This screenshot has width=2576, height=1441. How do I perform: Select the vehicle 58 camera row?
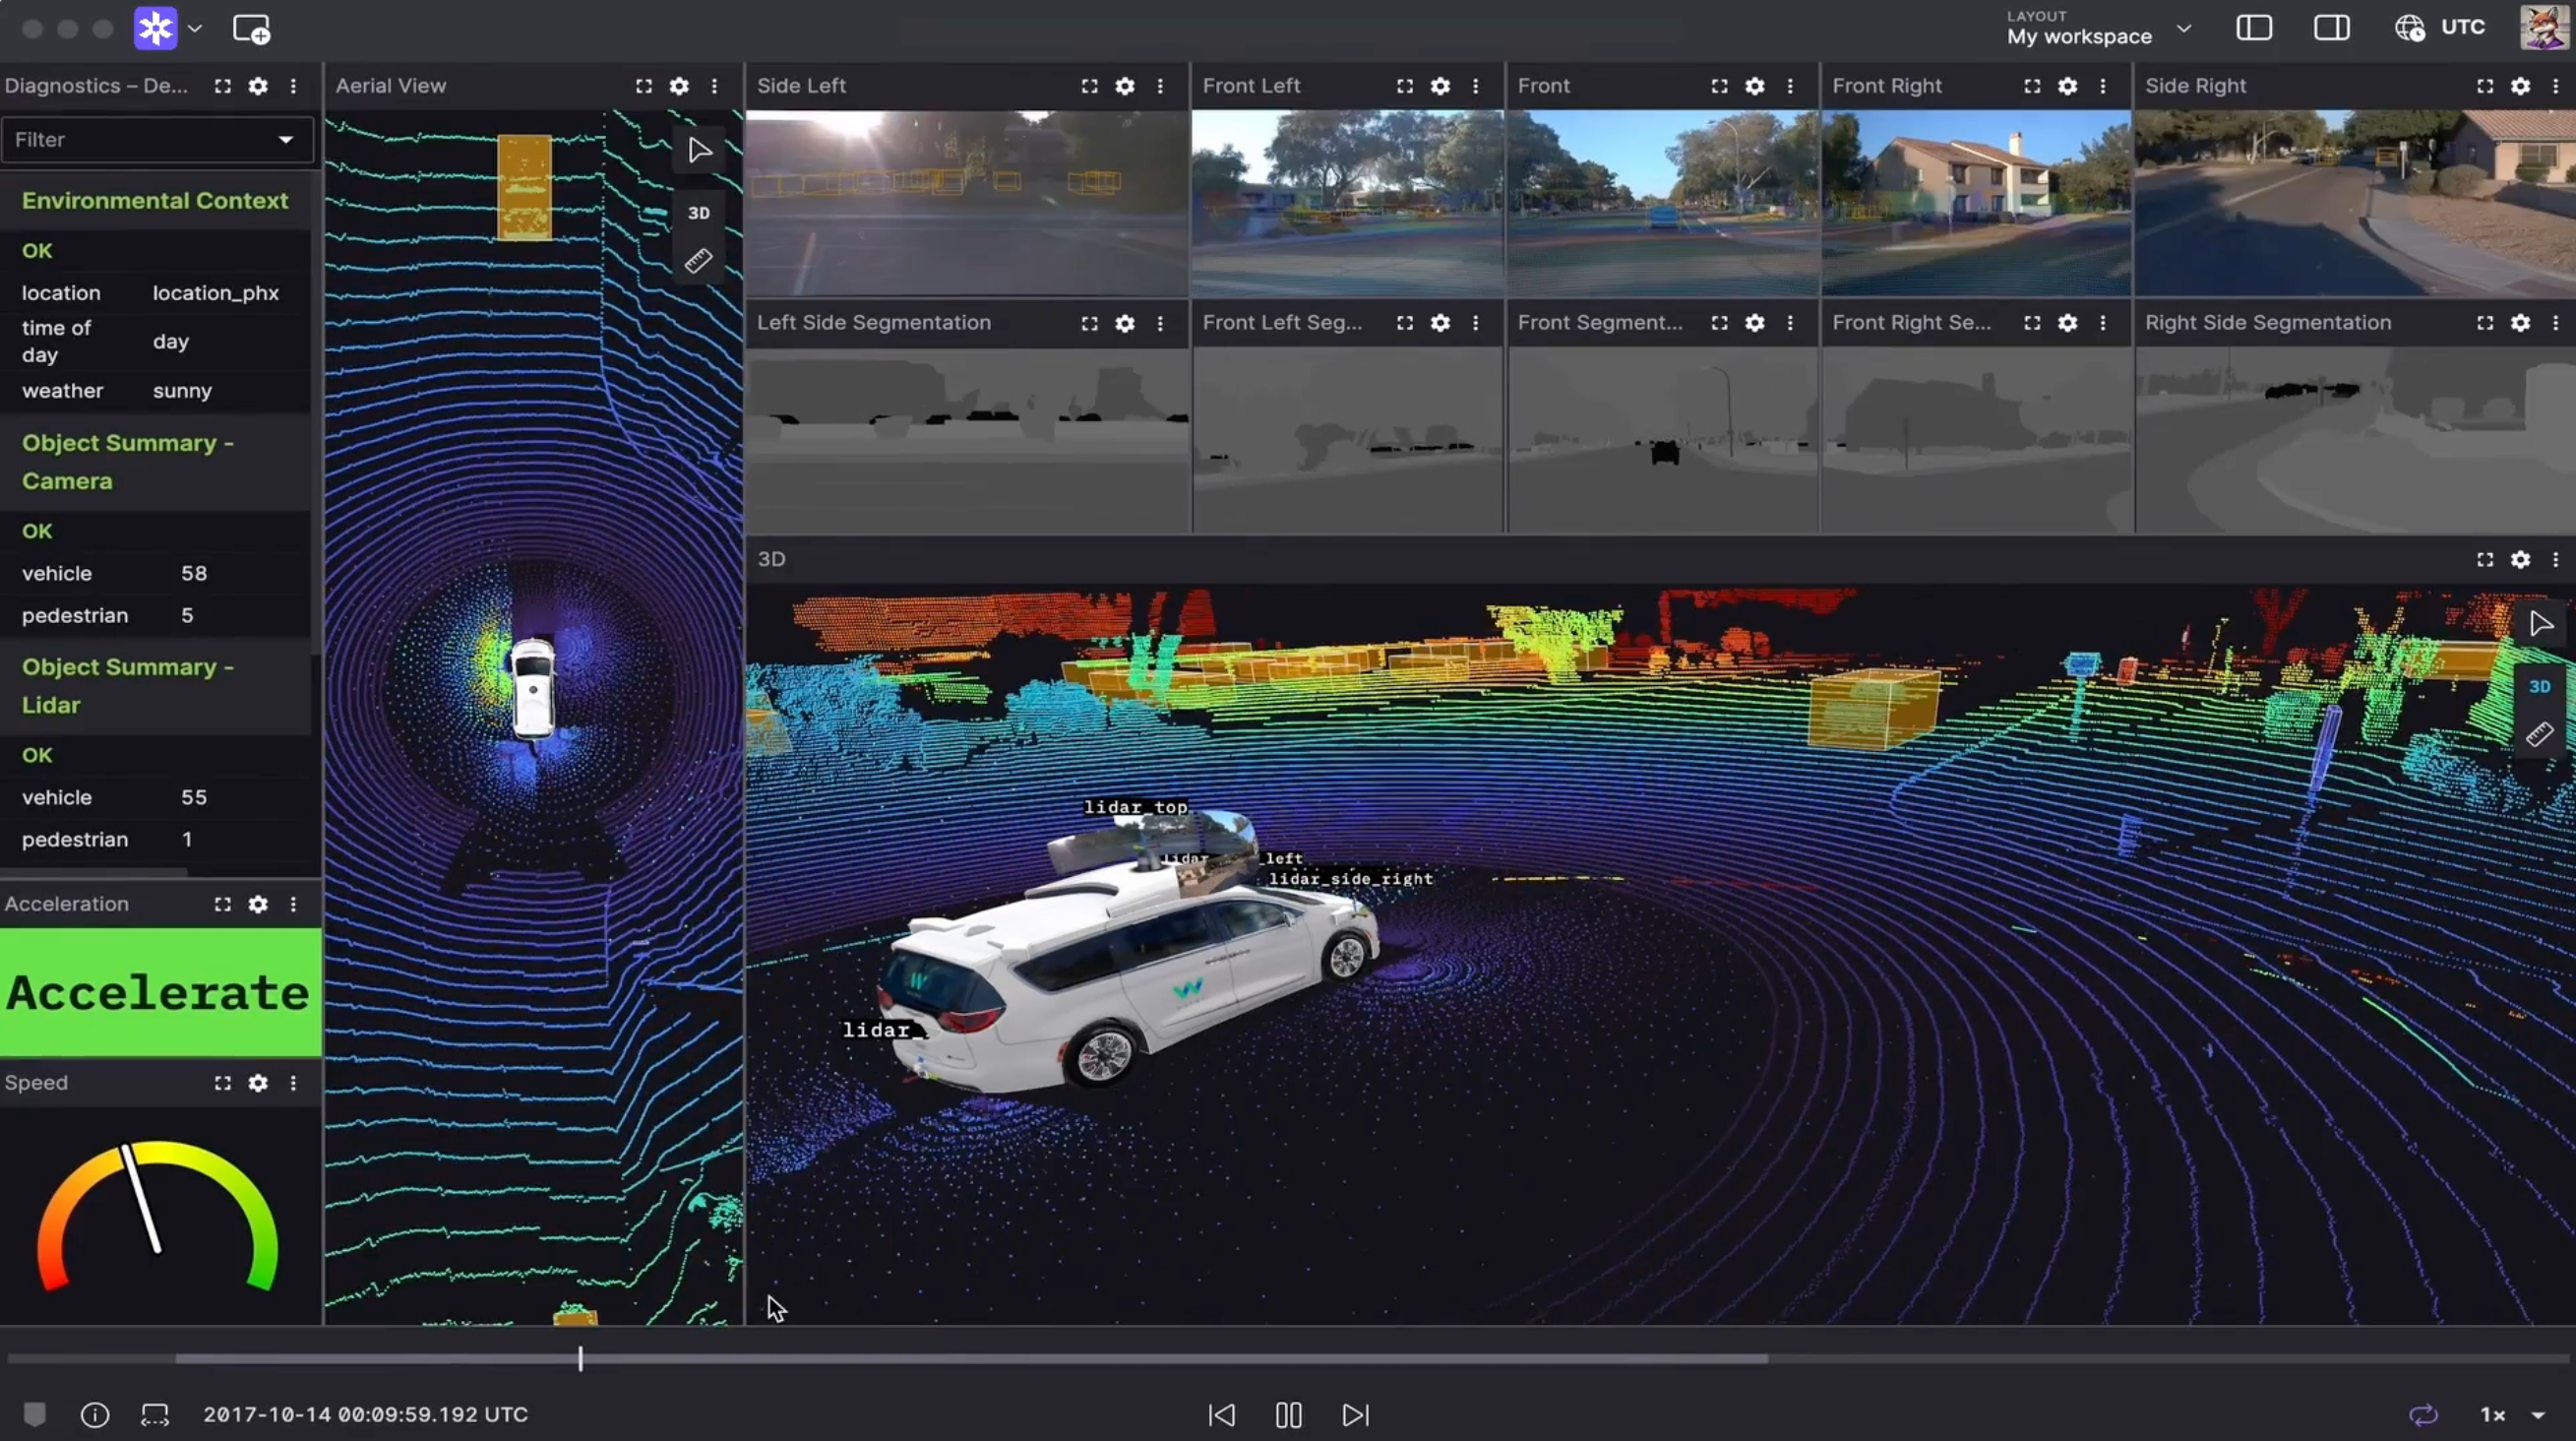coord(155,573)
